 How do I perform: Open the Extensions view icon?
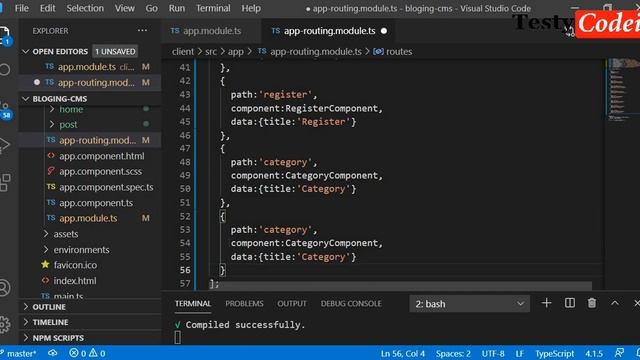click(5, 182)
